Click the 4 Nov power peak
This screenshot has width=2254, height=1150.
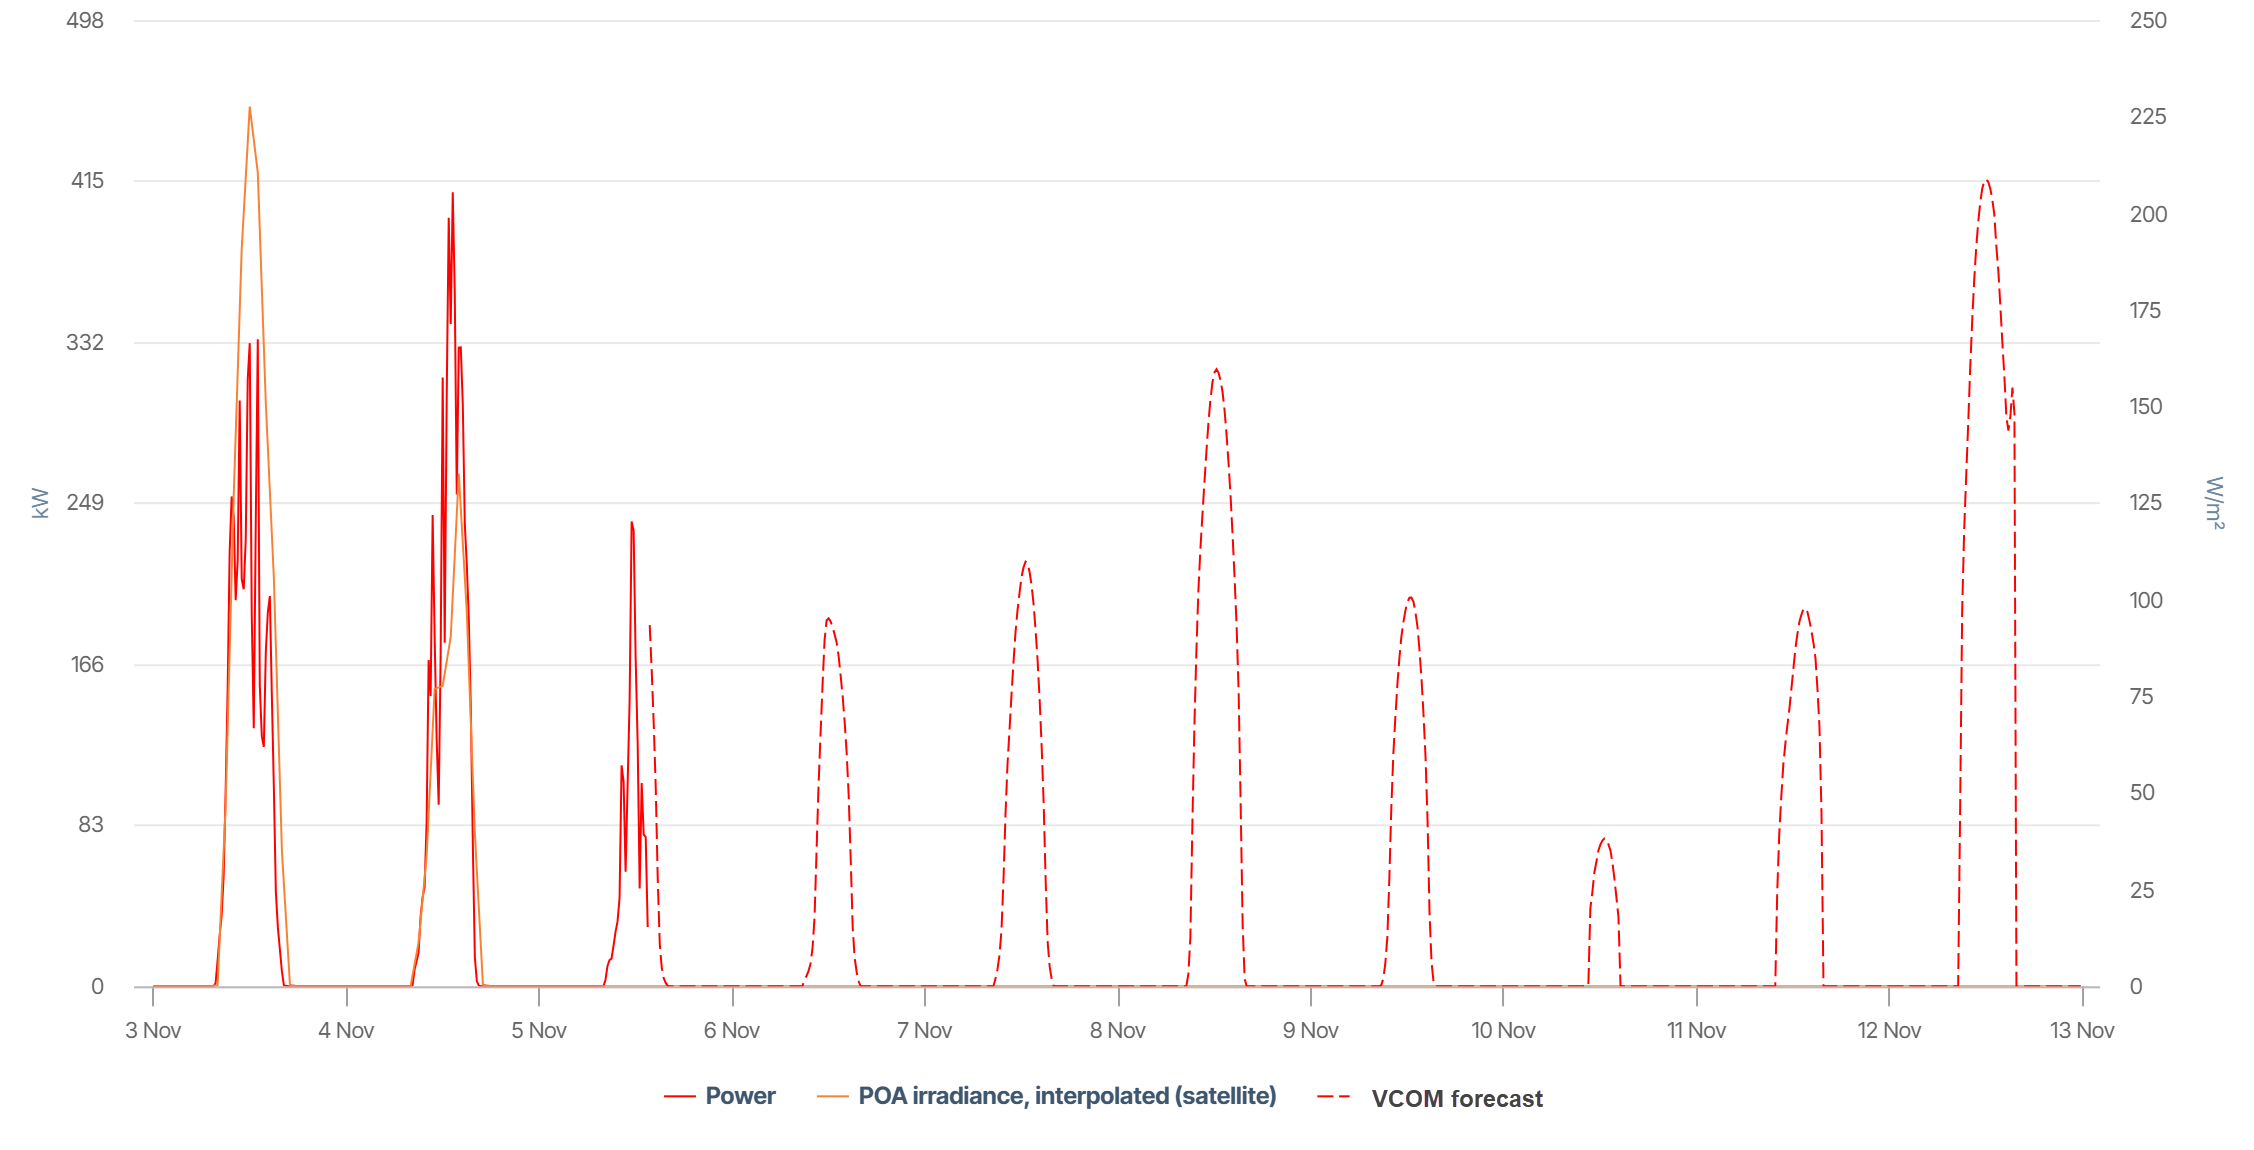coord(452,194)
